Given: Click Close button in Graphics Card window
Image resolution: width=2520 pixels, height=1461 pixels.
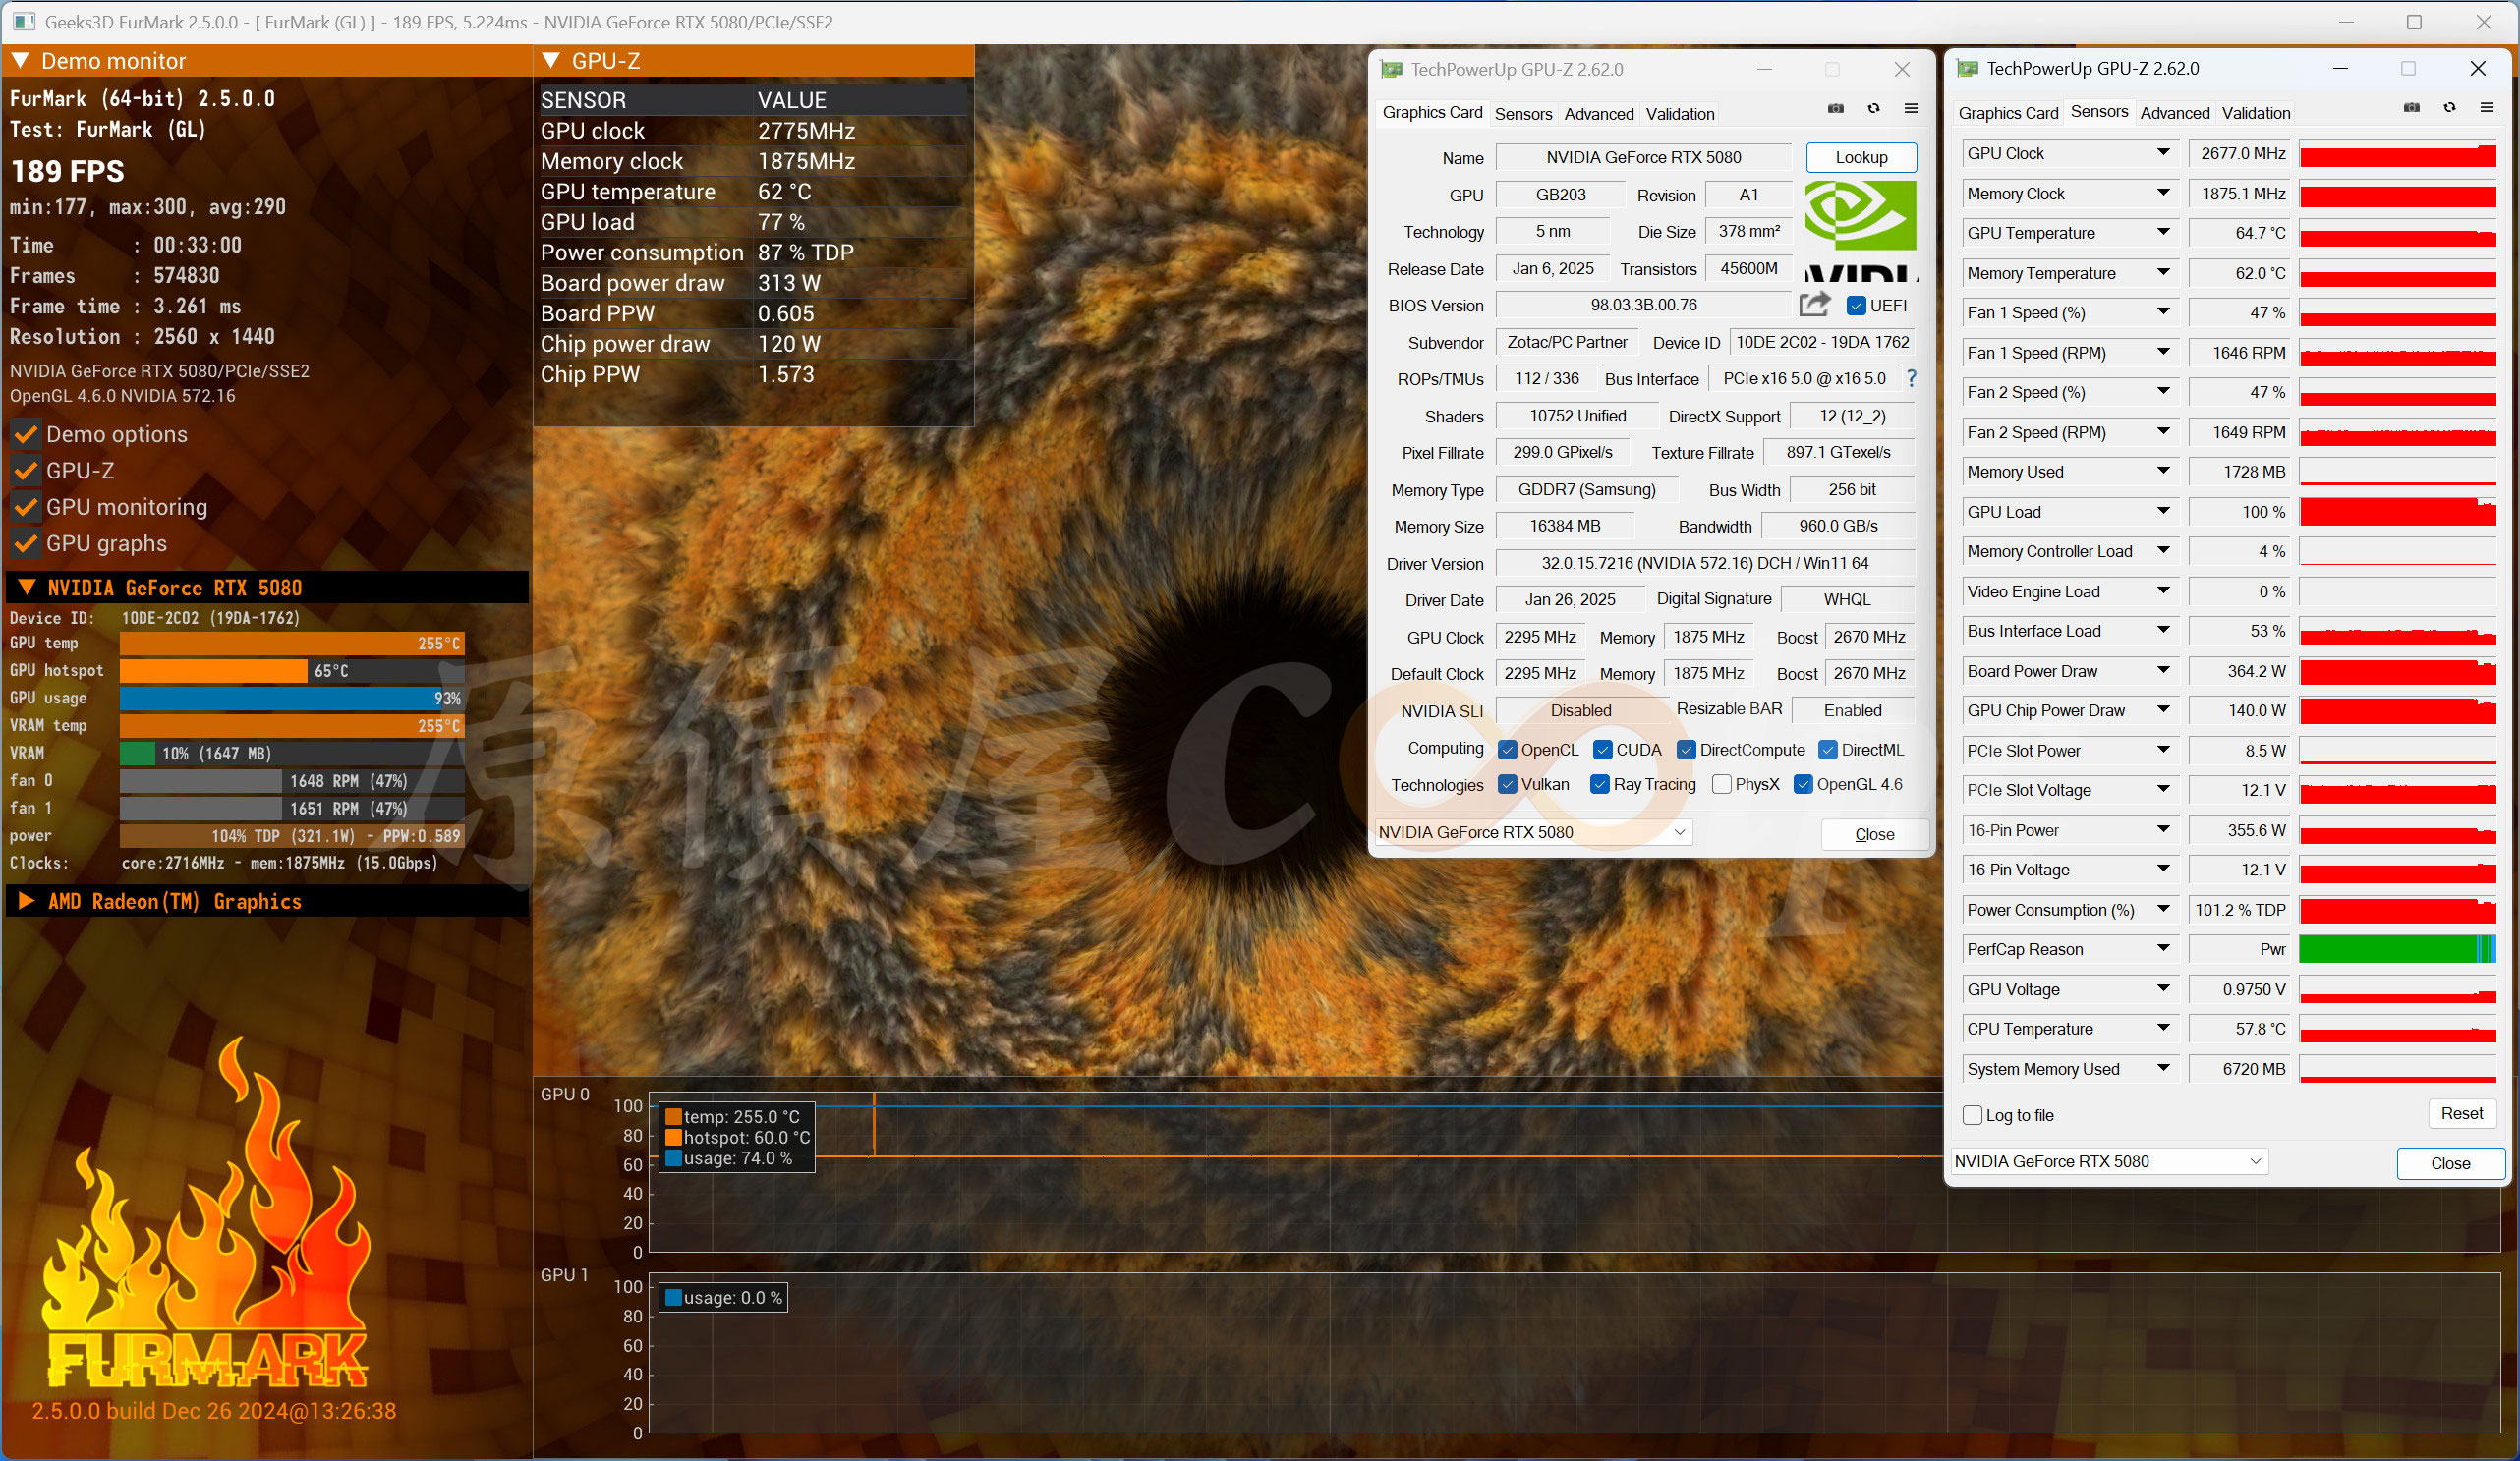Looking at the screenshot, I should tap(1874, 835).
